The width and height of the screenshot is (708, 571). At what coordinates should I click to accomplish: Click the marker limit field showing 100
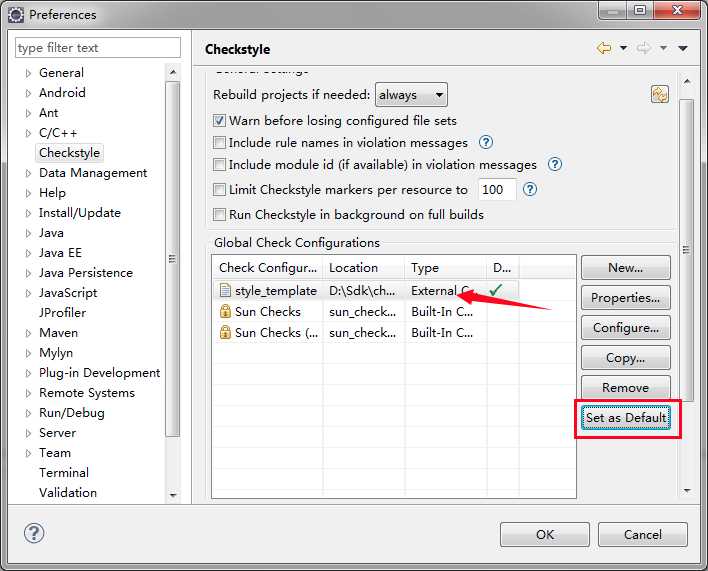(497, 189)
